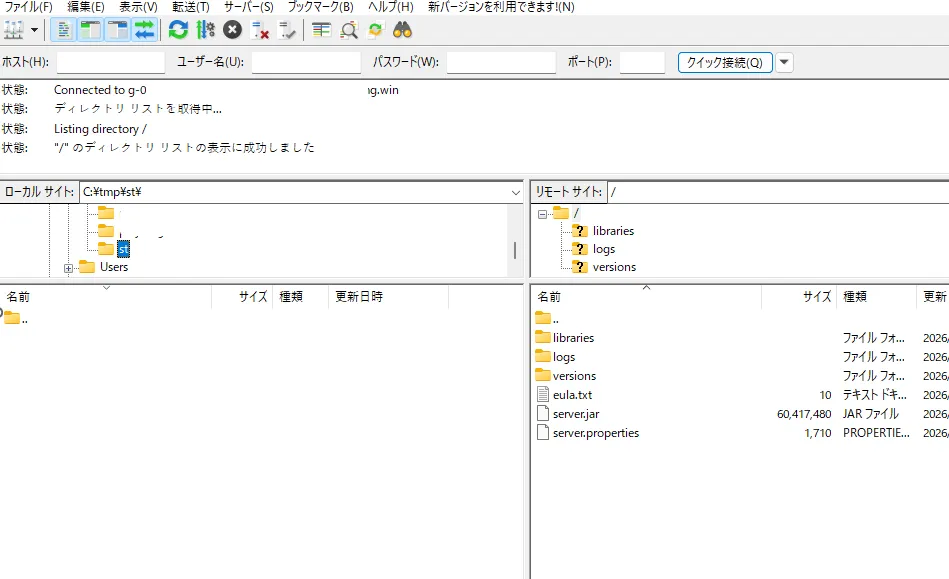949x579 pixels.
Task: Reconnect to the last used server
Action: coord(287,30)
